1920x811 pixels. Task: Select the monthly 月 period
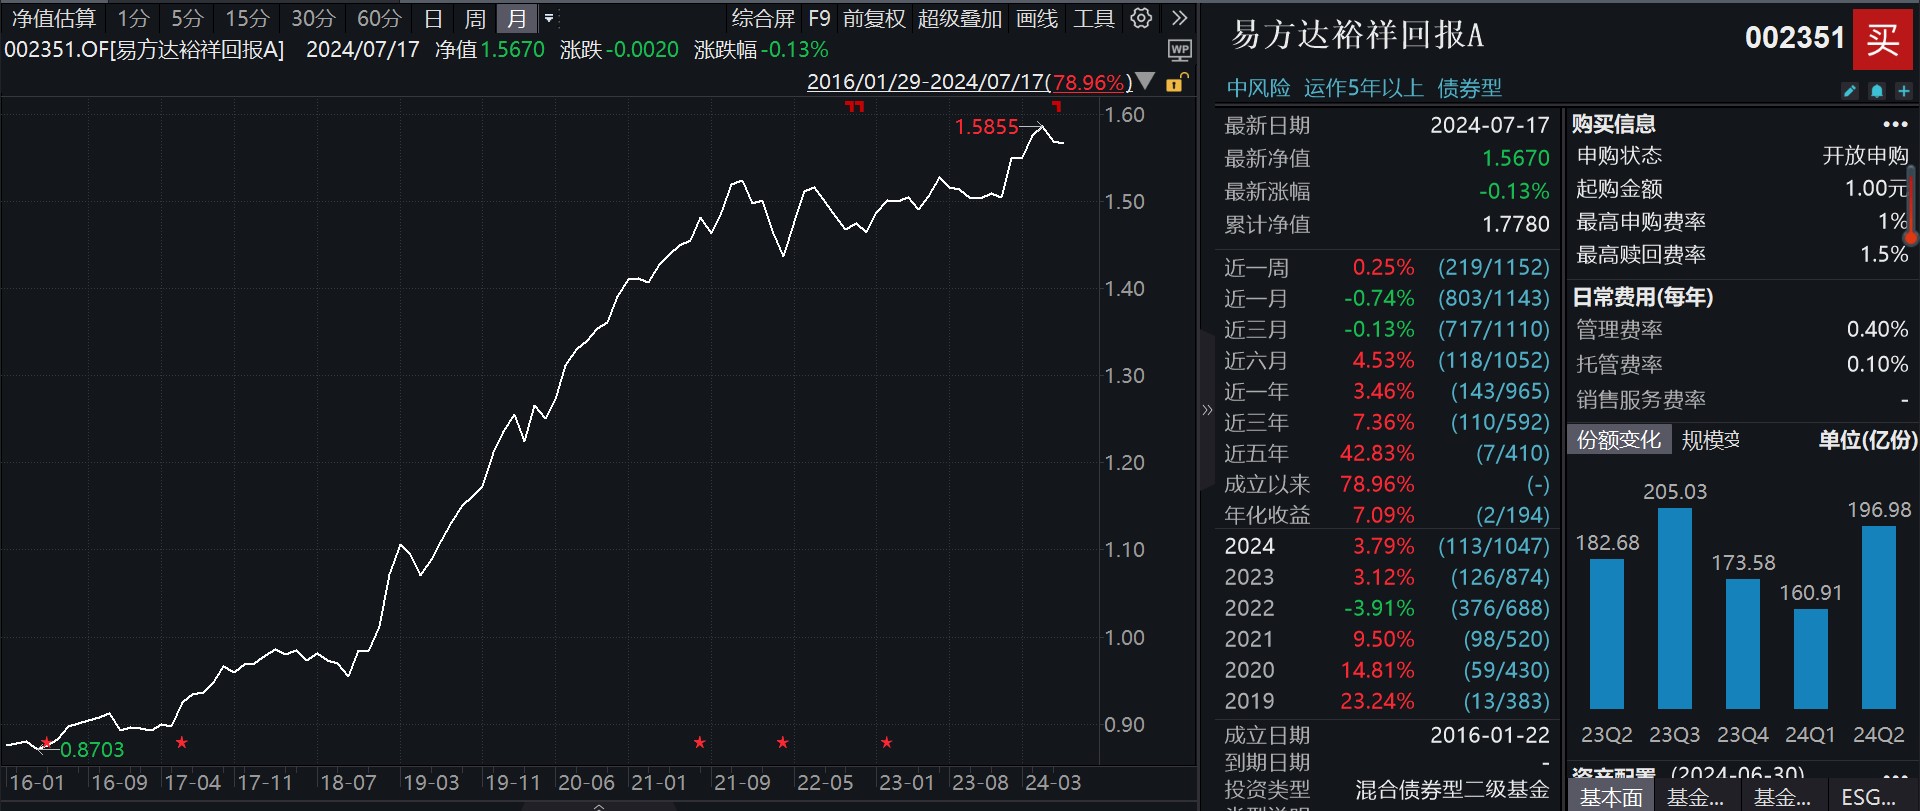tap(516, 18)
